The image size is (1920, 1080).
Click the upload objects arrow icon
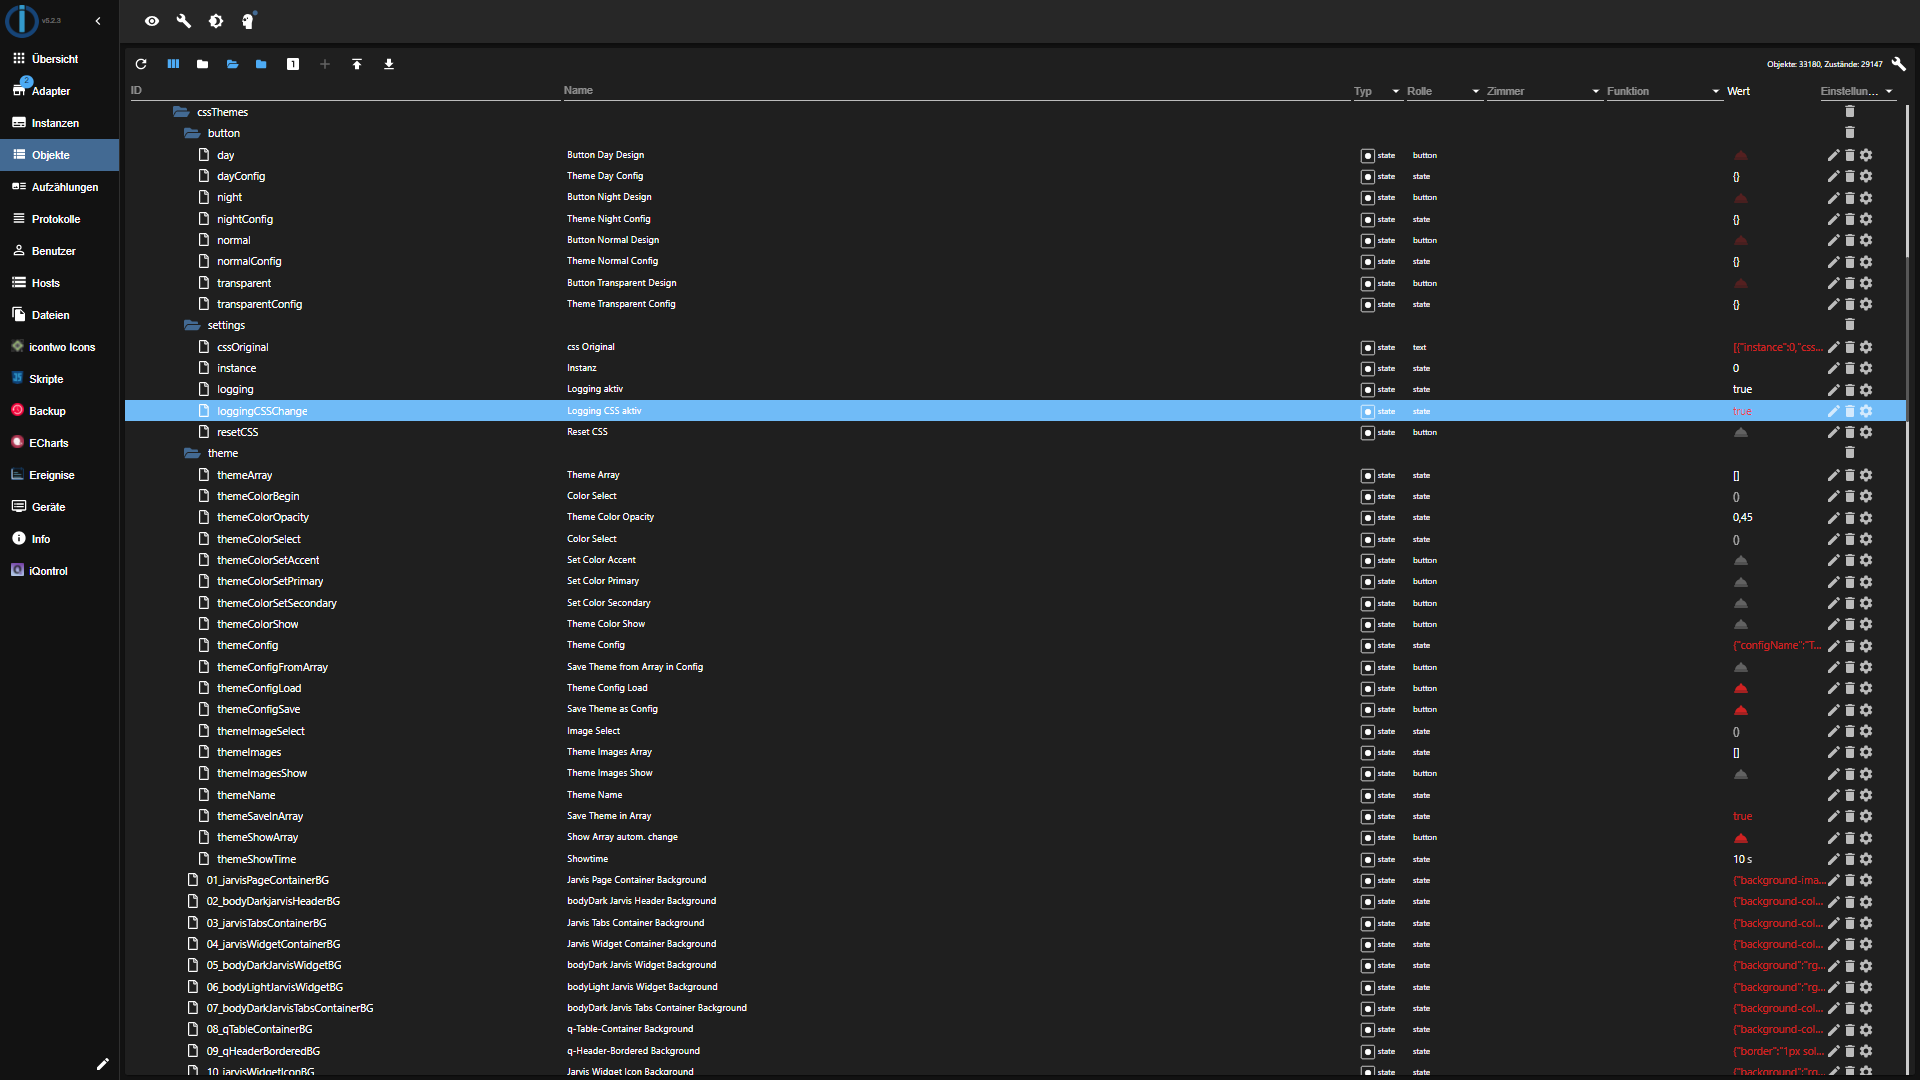[x=357, y=64]
